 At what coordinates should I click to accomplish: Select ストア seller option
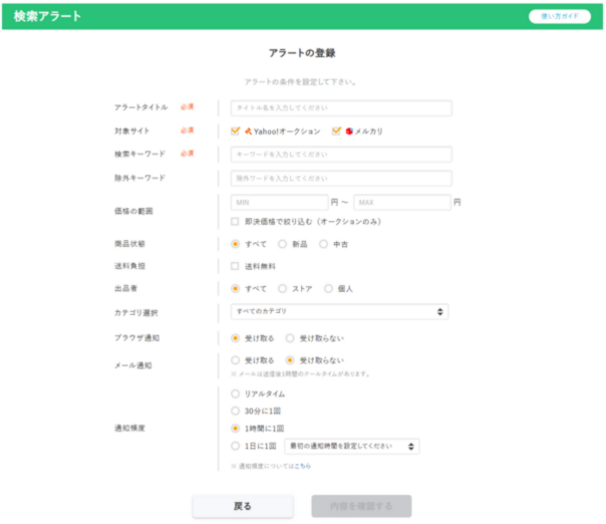point(283,289)
